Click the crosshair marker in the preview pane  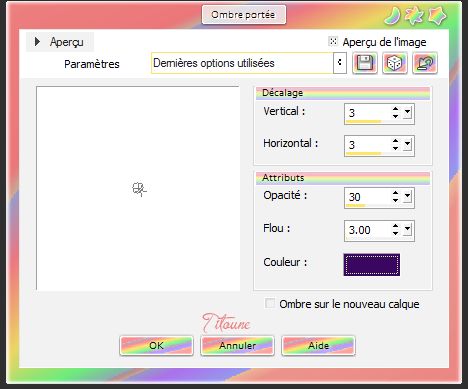tap(139, 189)
